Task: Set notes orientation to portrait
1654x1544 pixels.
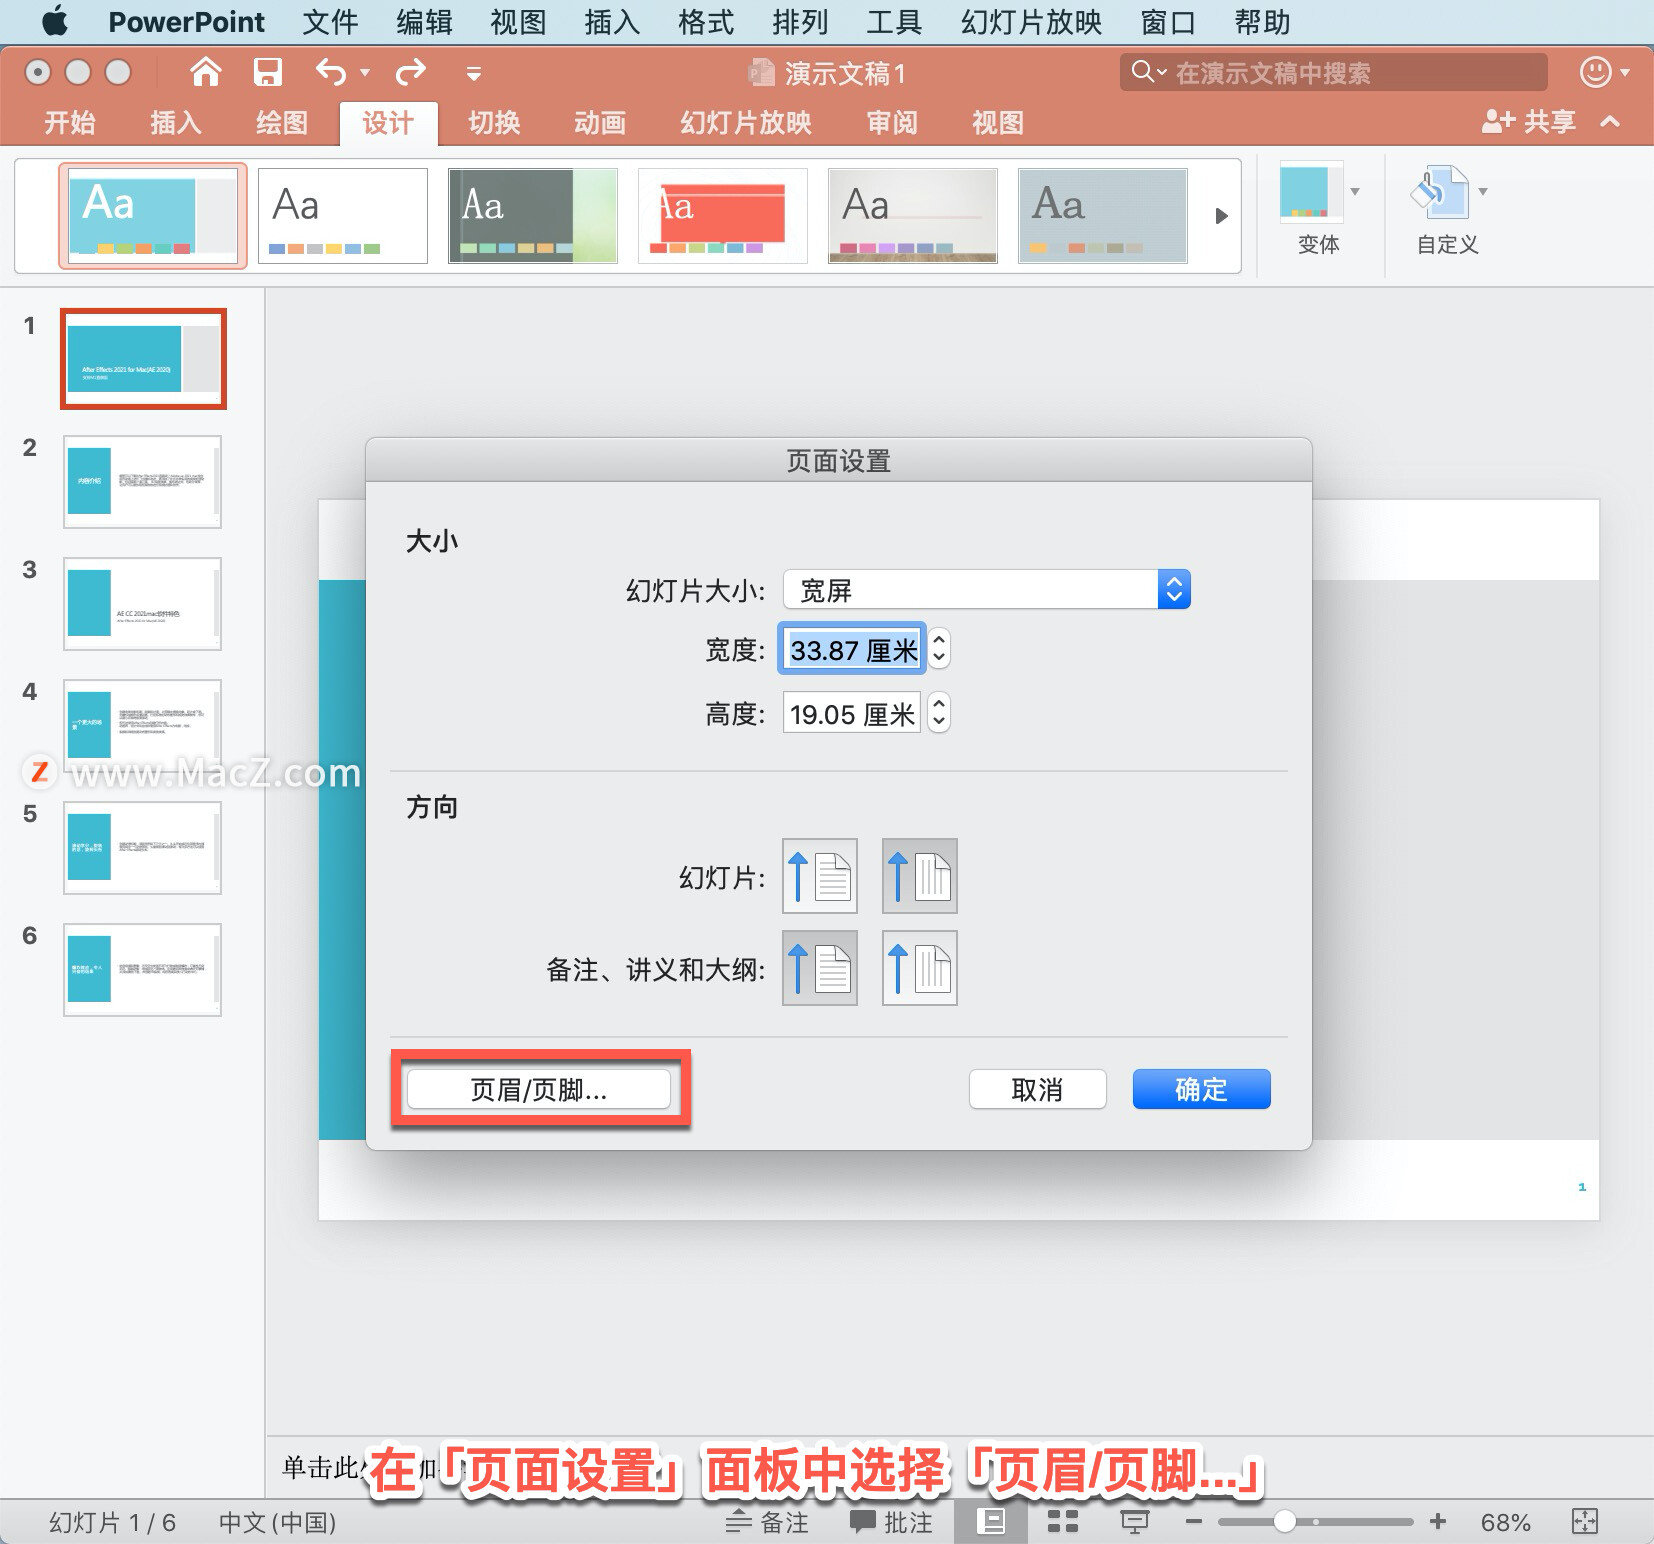Action: [820, 968]
